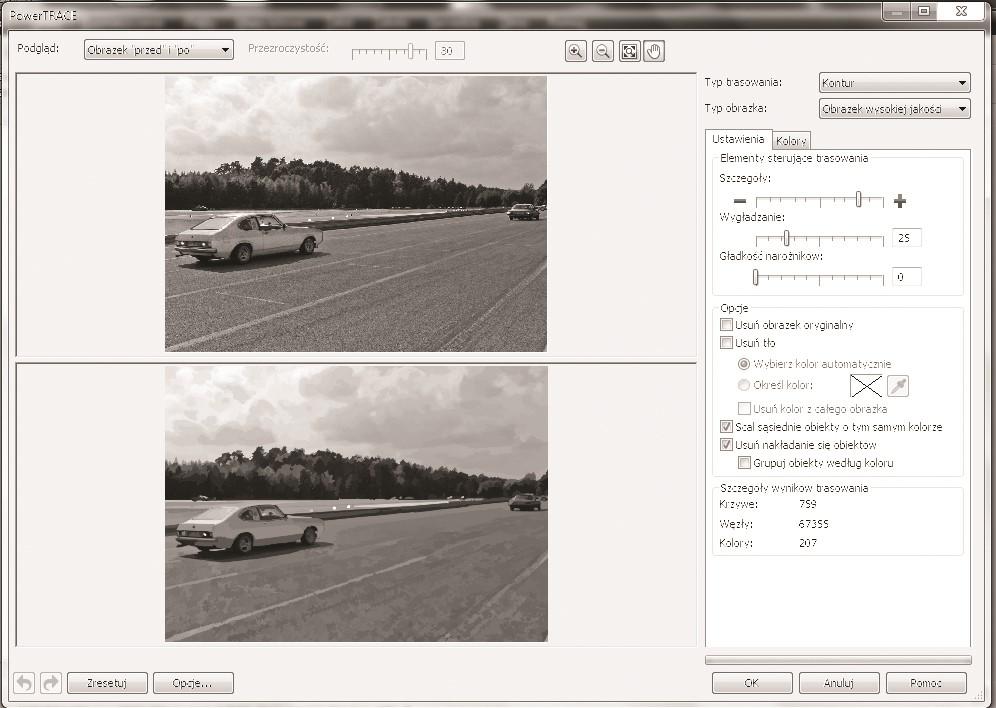
Task: Pick background color with eyedropper icon
Action: [898, 385]
